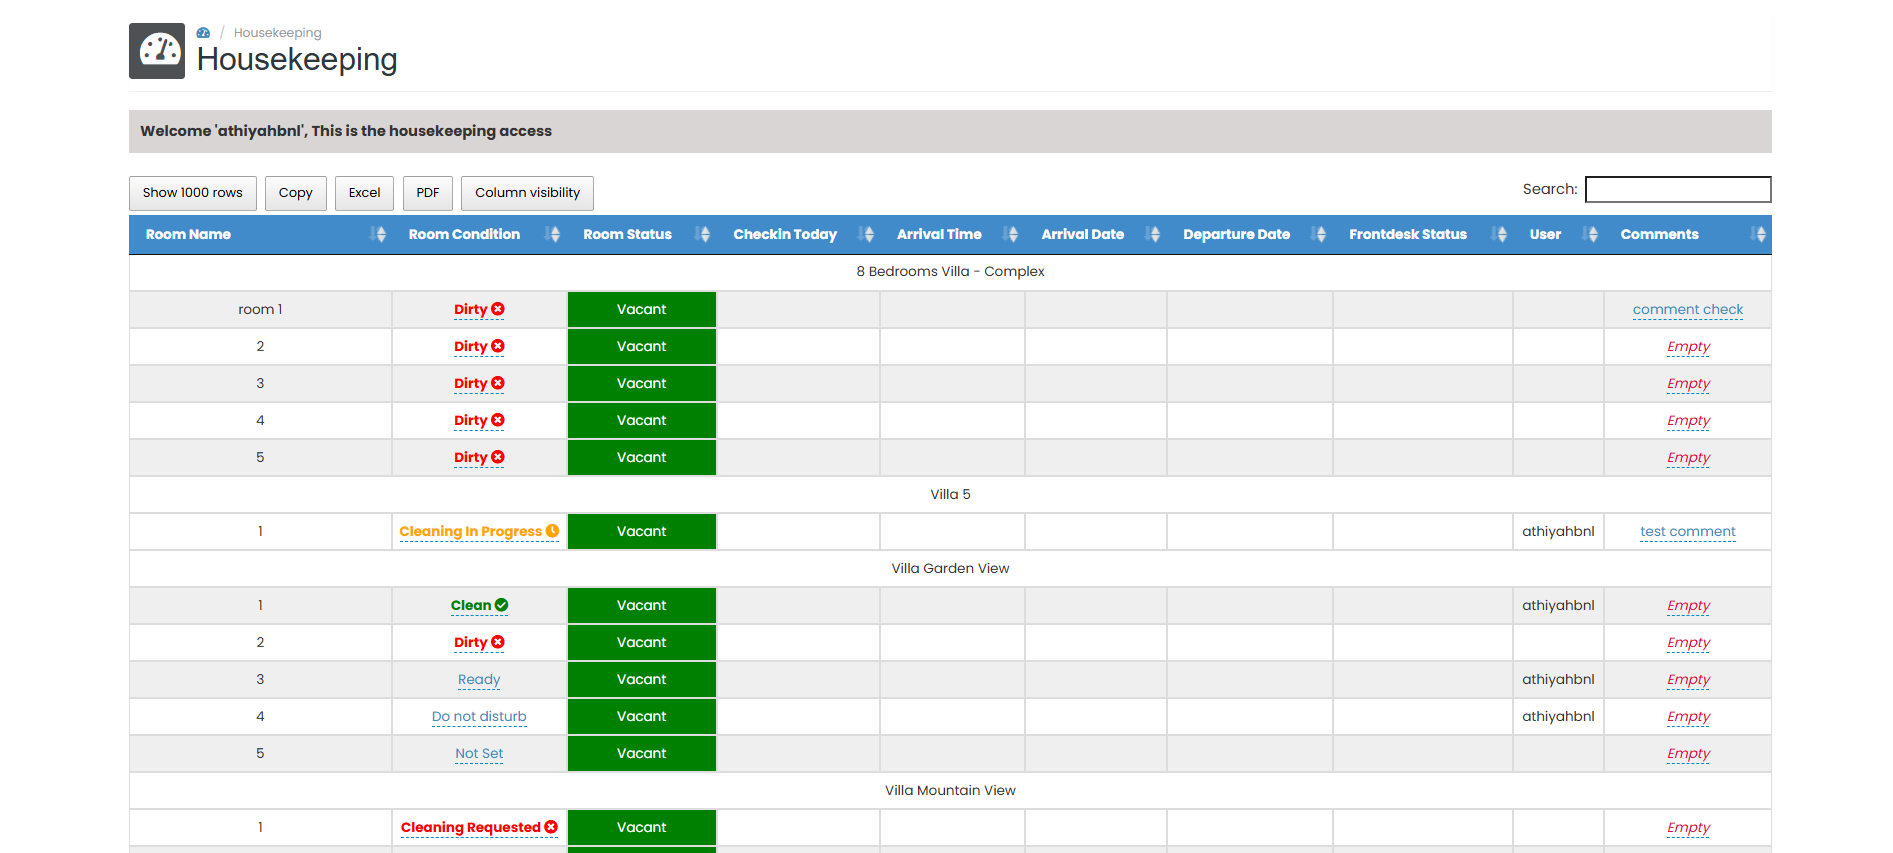Sort by Checkin Today column arrows
1893x853 pixels.
867,234
